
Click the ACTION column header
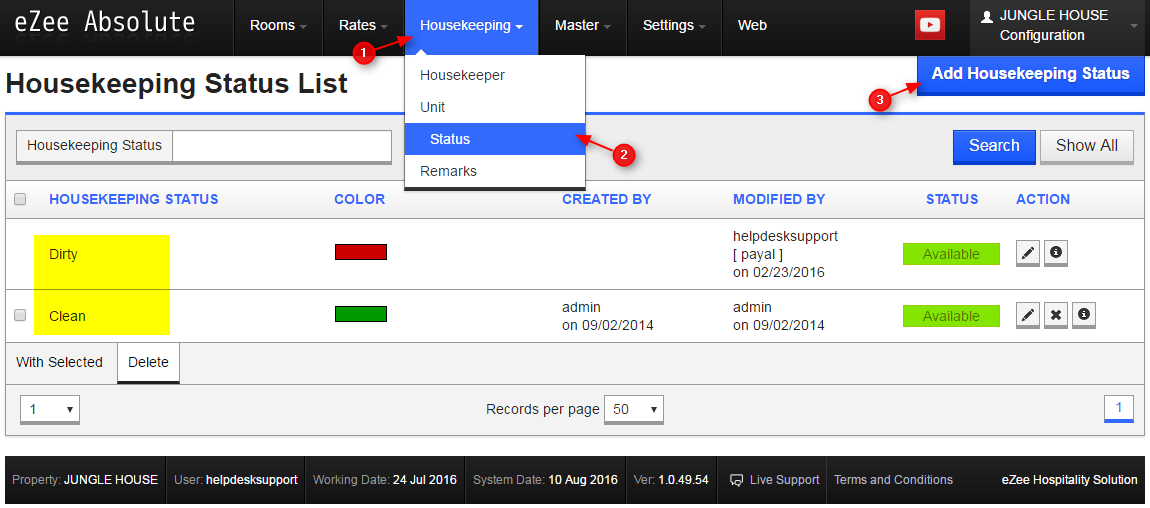(x=1043, y=199)
